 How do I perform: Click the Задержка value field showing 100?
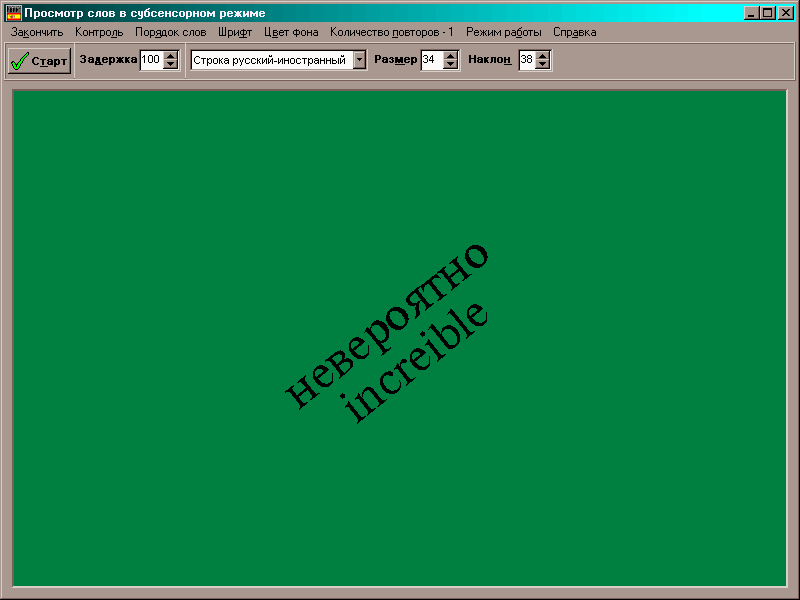pos(152,60)
